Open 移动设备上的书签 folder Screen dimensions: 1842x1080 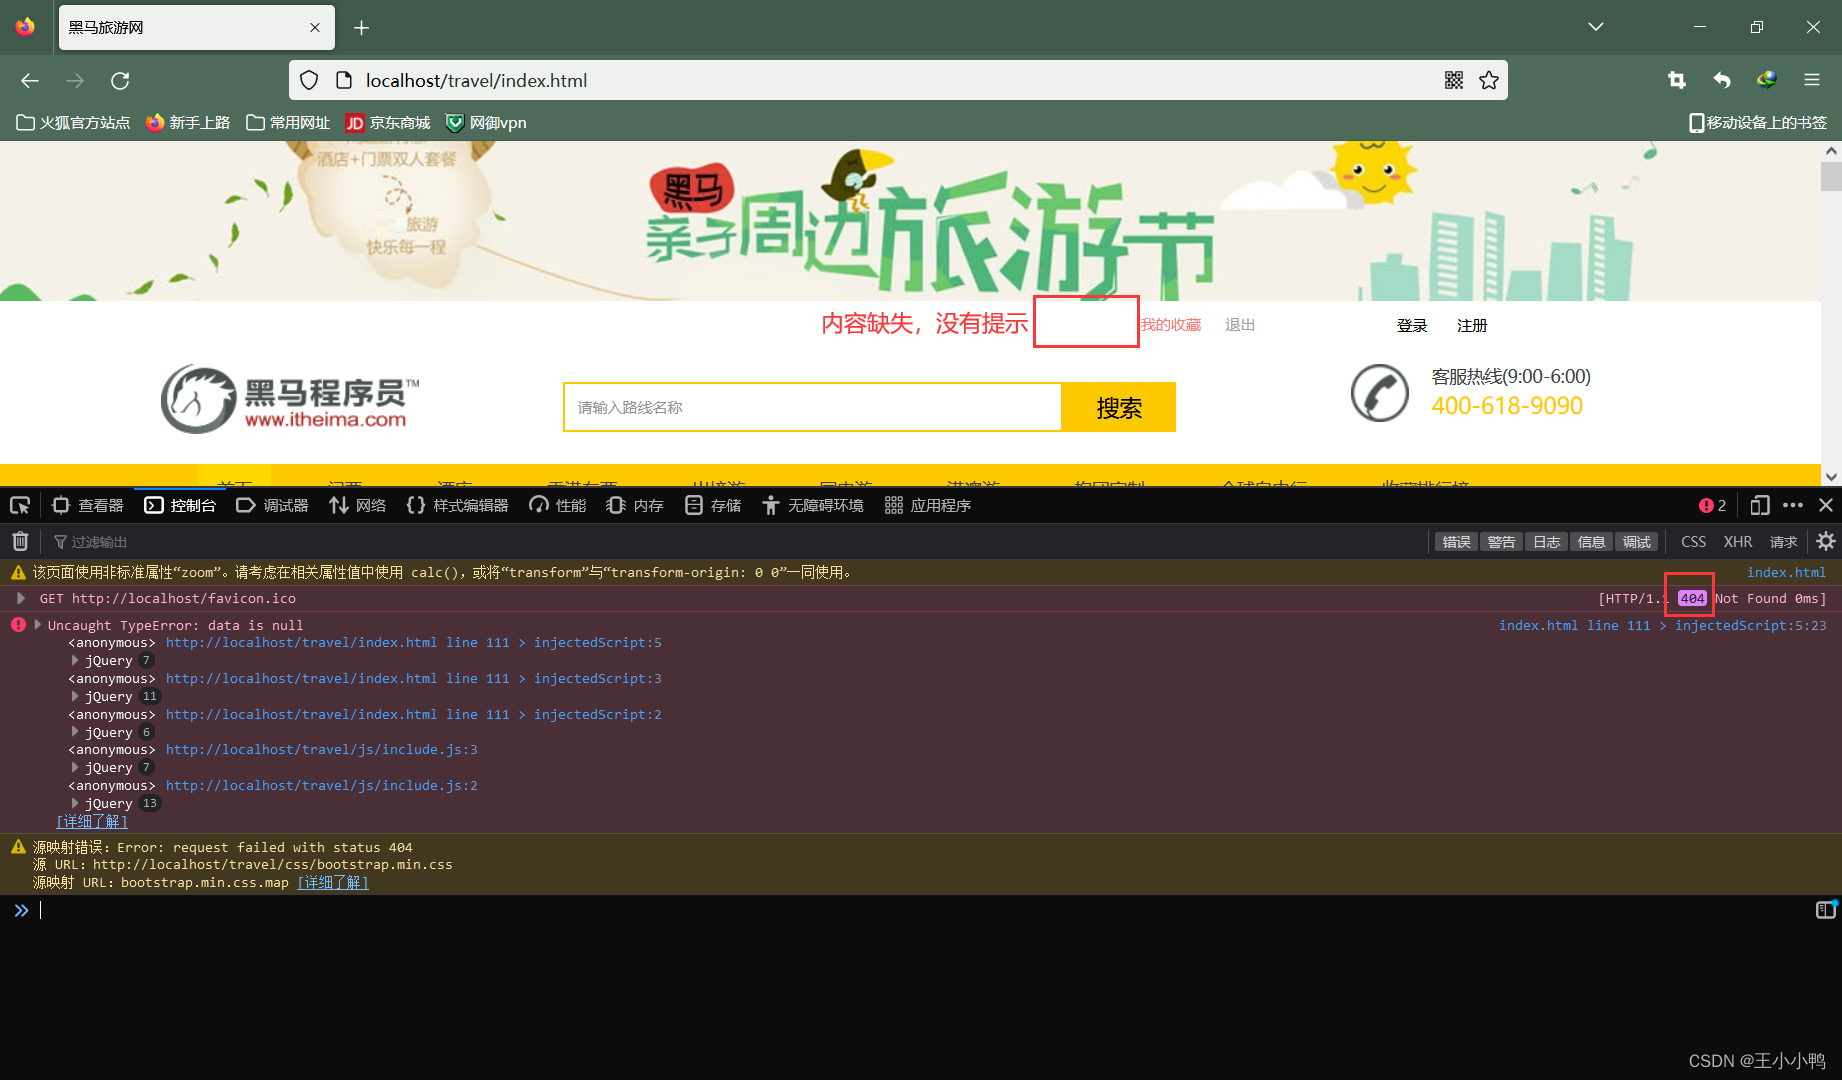pos(1758,122)
